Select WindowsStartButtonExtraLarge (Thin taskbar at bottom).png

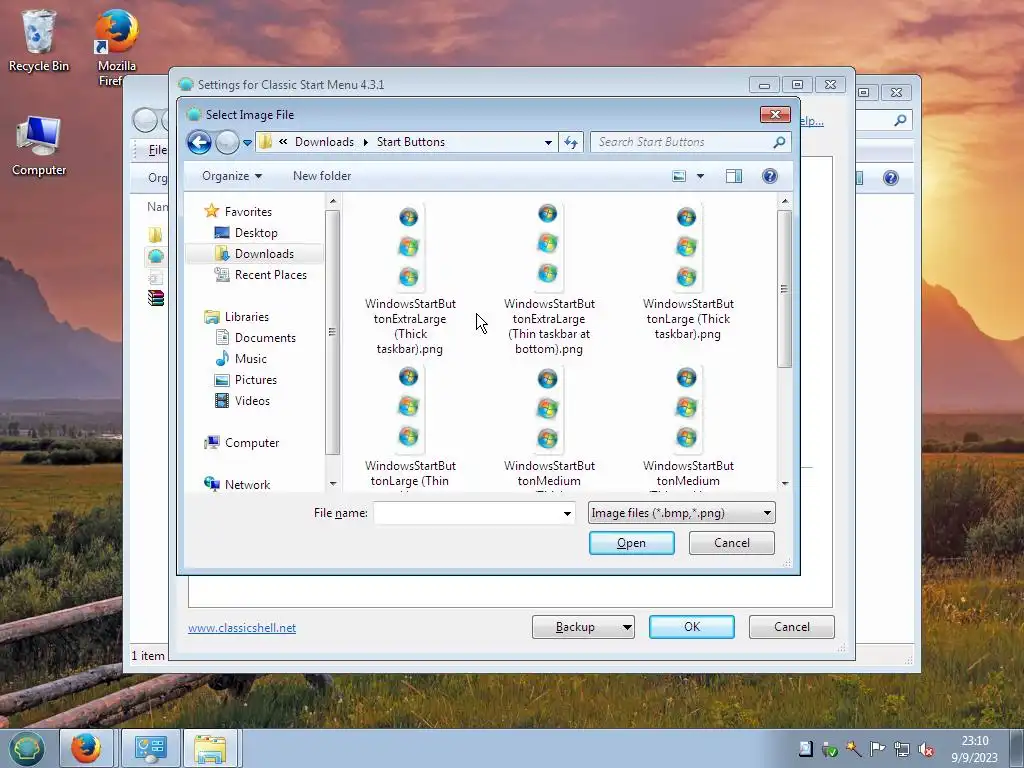click(549, 280)
